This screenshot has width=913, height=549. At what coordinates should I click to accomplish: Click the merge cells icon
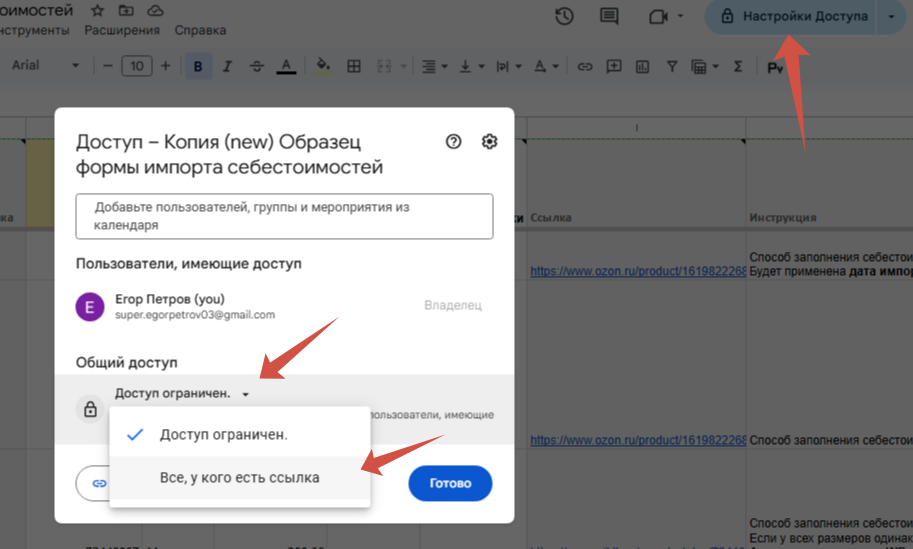384,66
